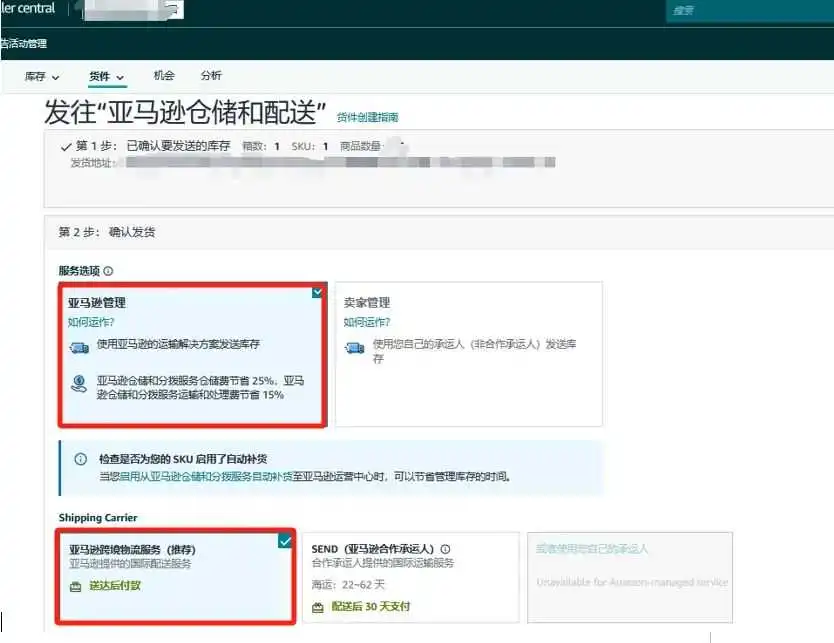
Task: Switch to the 分析 tab
Action: tap(211, 76)
